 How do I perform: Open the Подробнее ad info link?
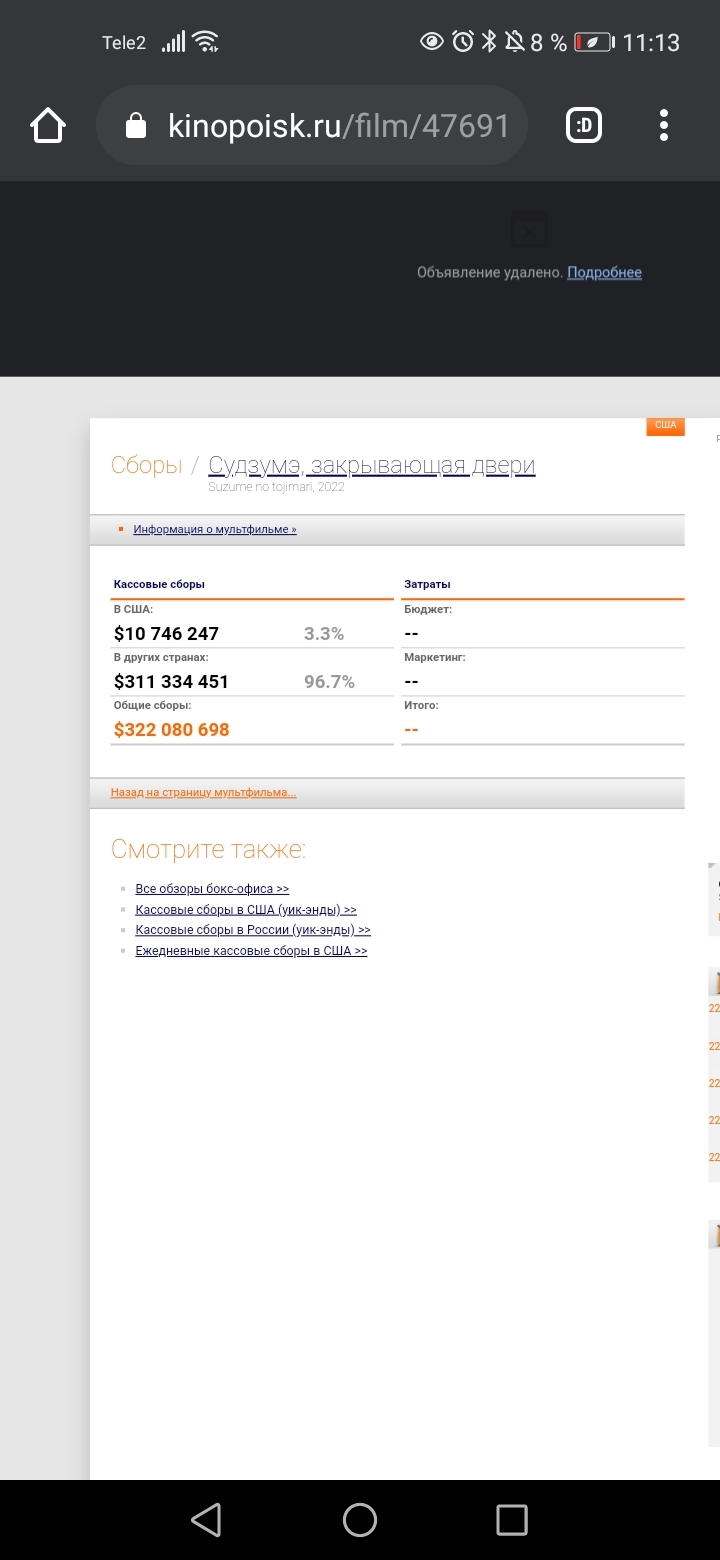tap(604, 273)
